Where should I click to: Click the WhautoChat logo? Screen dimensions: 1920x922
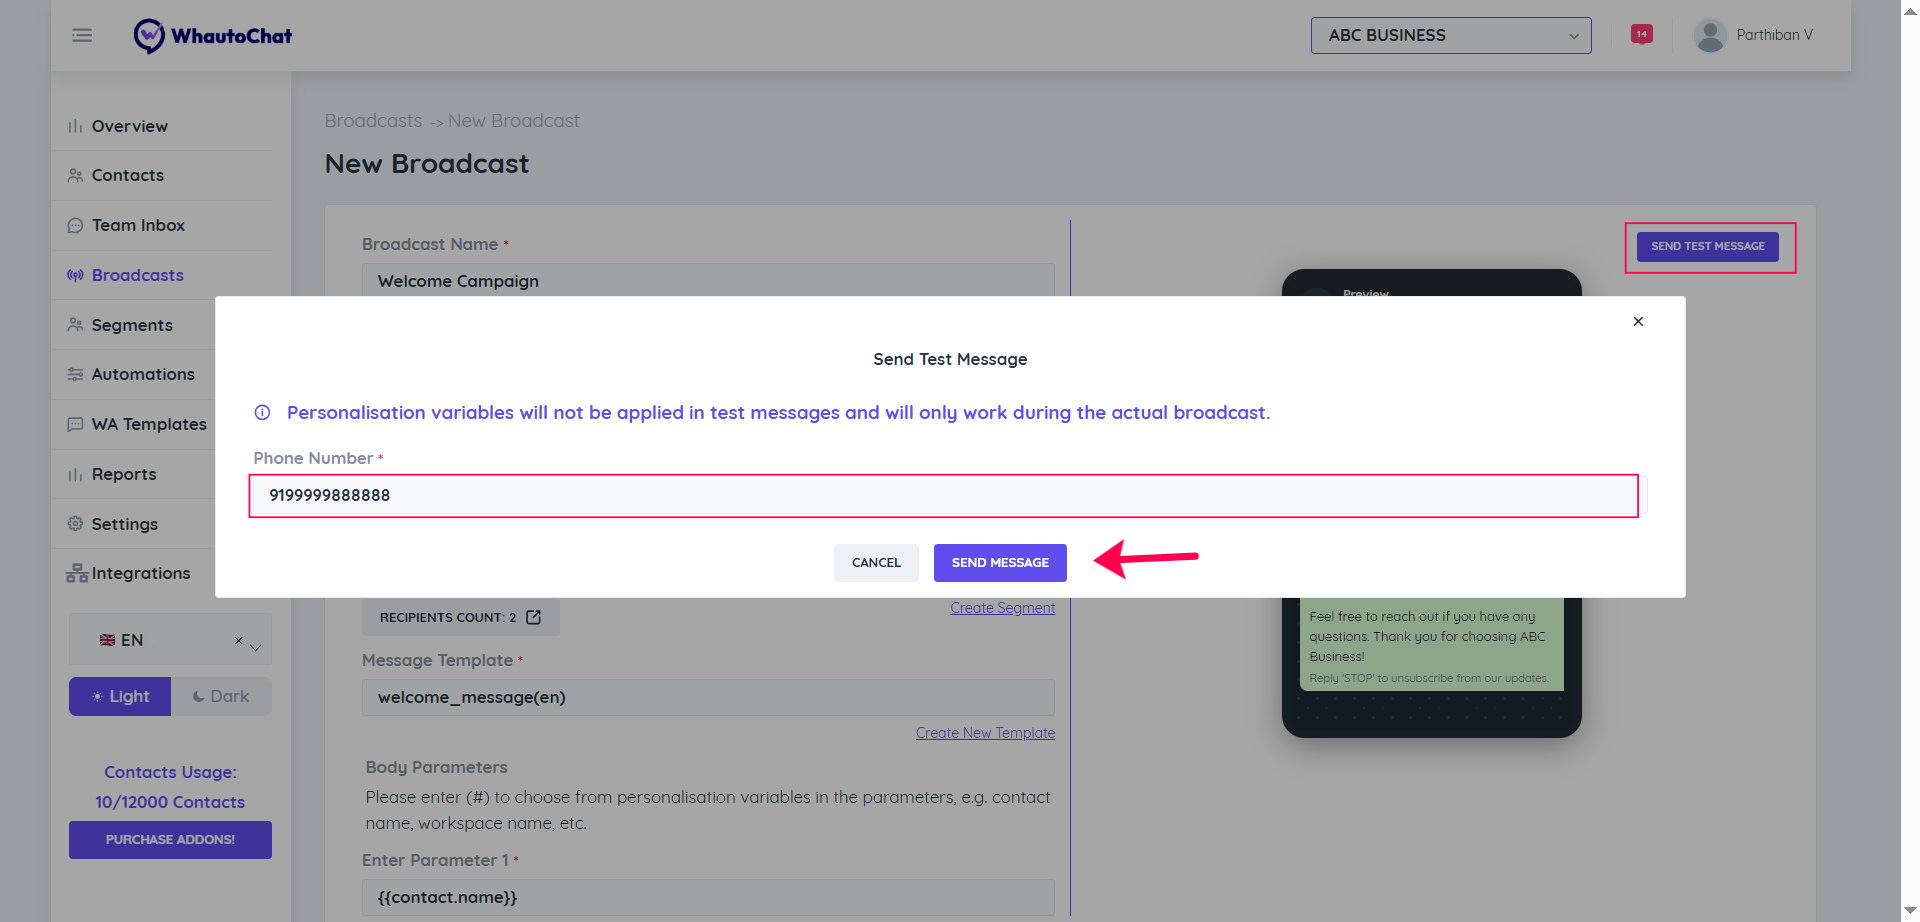tap(213, 36)
